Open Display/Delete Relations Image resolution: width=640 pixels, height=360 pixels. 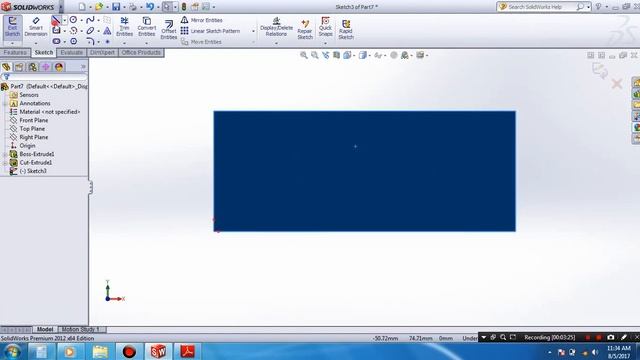pyautogui.click(x=276, y=27)
